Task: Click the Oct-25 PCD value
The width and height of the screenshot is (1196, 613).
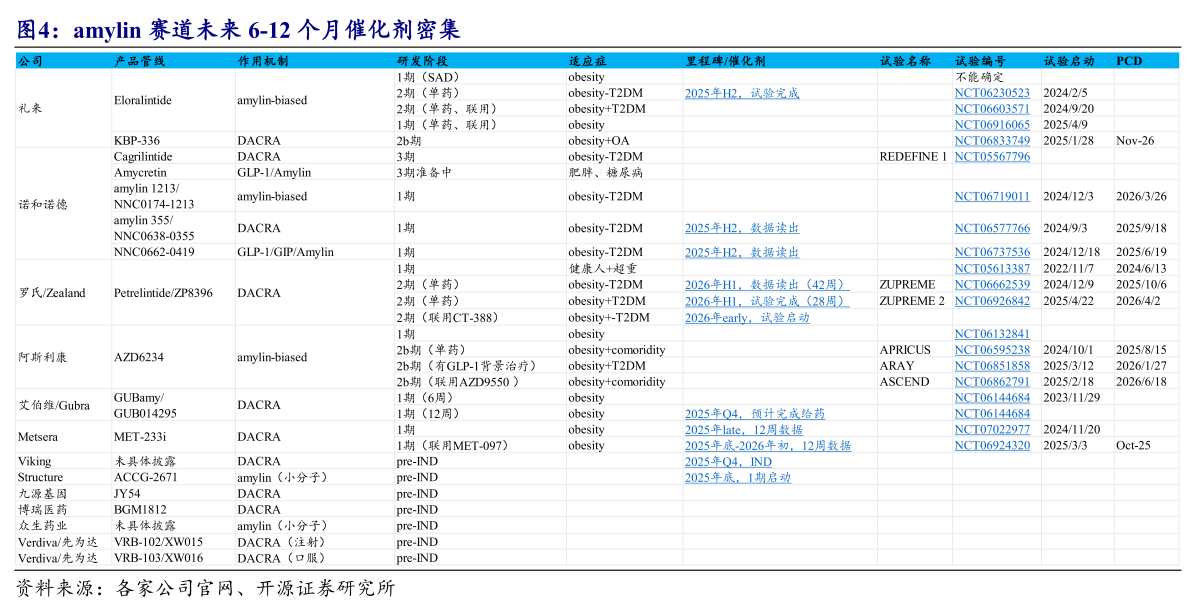Action: [1133, 446]
